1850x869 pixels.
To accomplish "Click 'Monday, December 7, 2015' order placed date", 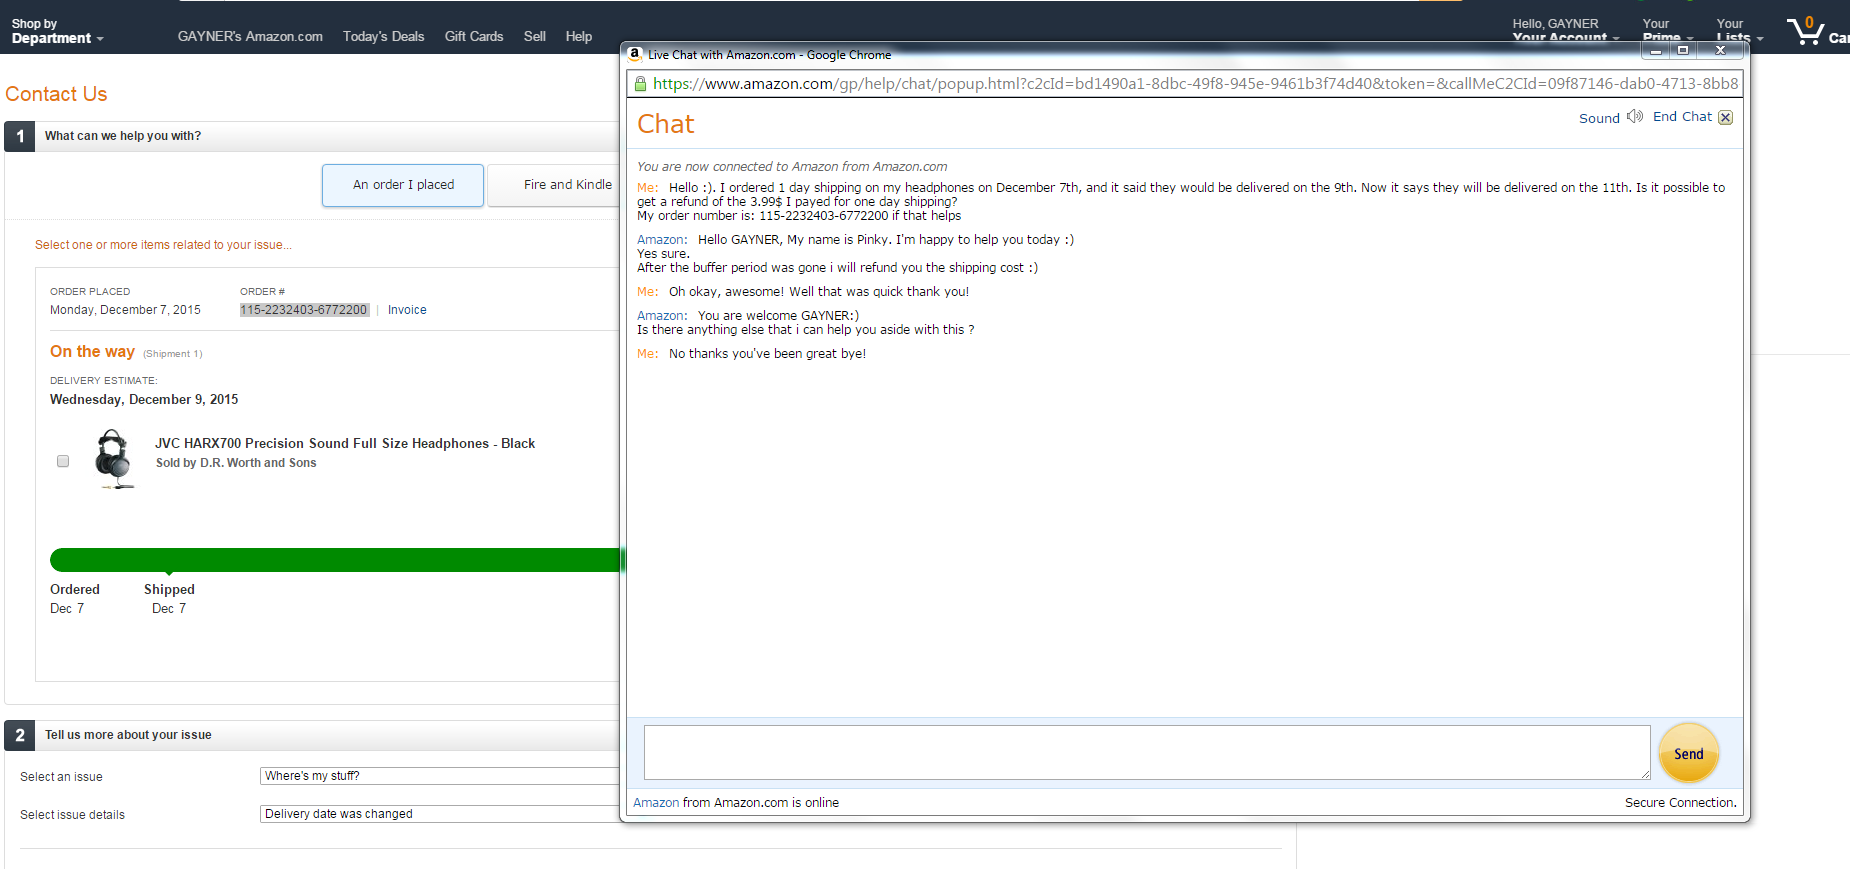I will click(x=125, y=310).
